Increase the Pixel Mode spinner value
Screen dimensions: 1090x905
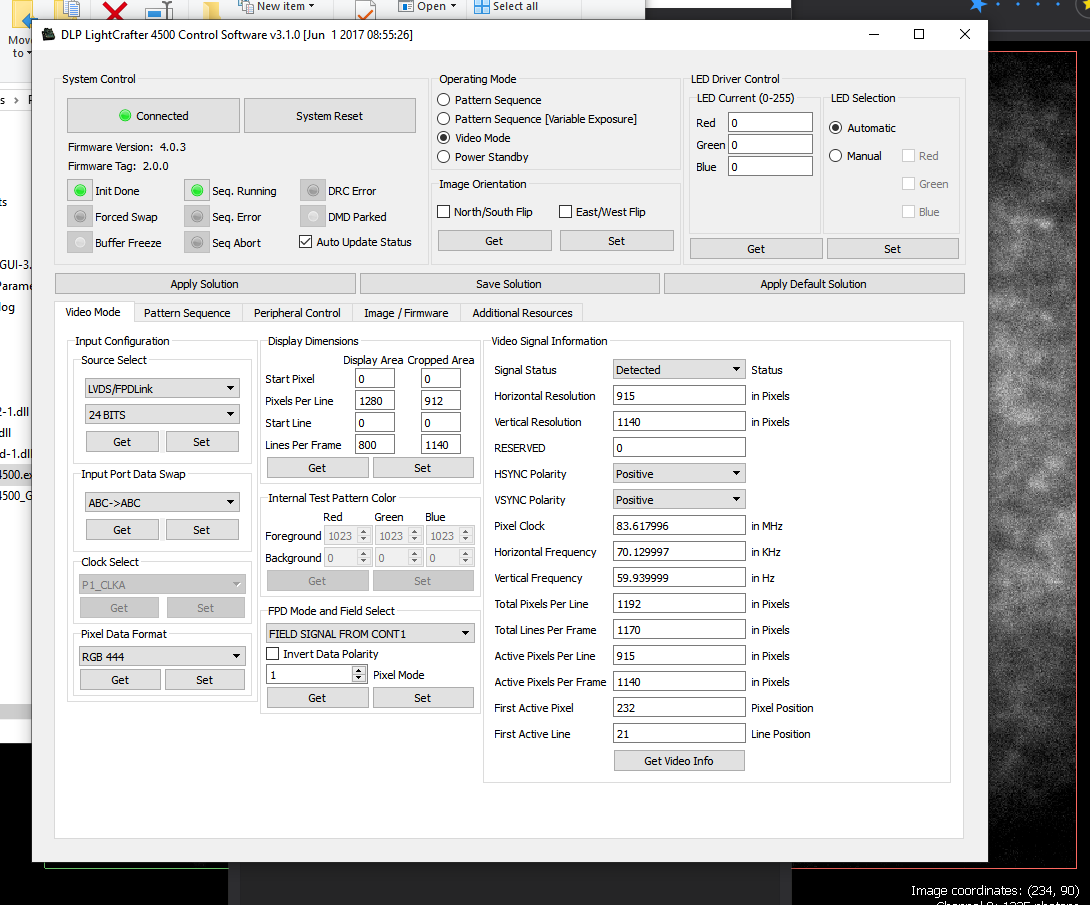359,670
